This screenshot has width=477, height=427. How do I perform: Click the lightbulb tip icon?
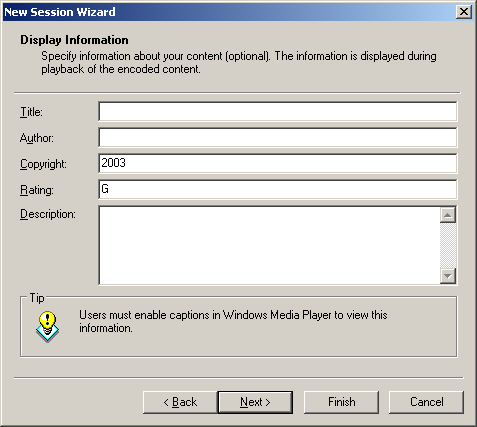[x=47, y=327]
